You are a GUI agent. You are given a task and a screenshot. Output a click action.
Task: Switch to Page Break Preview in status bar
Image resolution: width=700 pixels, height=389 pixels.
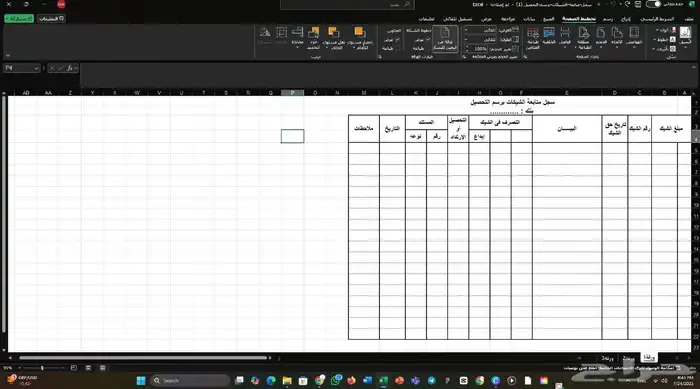tap(74, 368)
